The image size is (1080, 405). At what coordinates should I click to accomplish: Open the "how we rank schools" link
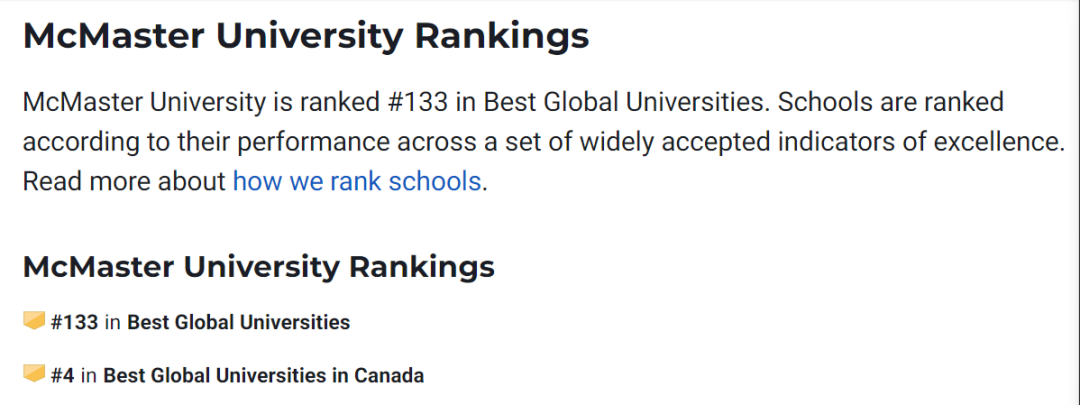pos(357,183)
